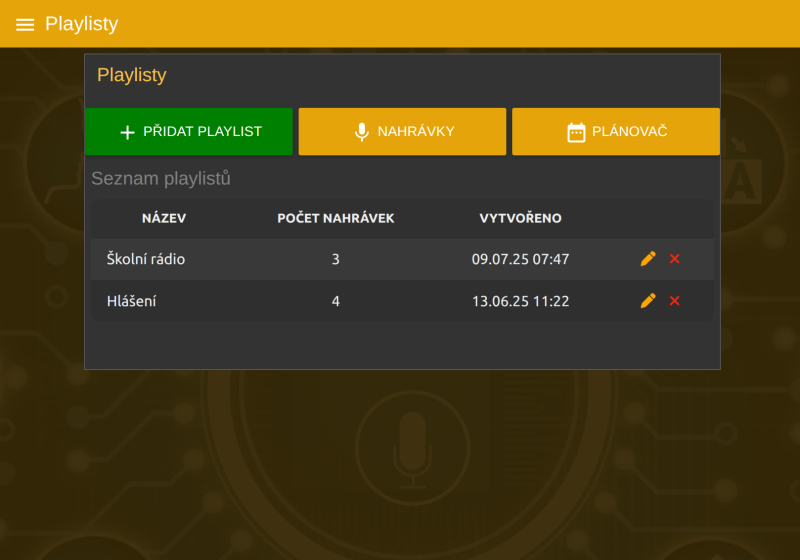
Task: Open the hamburger navigation menu
Action: pyautogui.click(x=25, y=24)
